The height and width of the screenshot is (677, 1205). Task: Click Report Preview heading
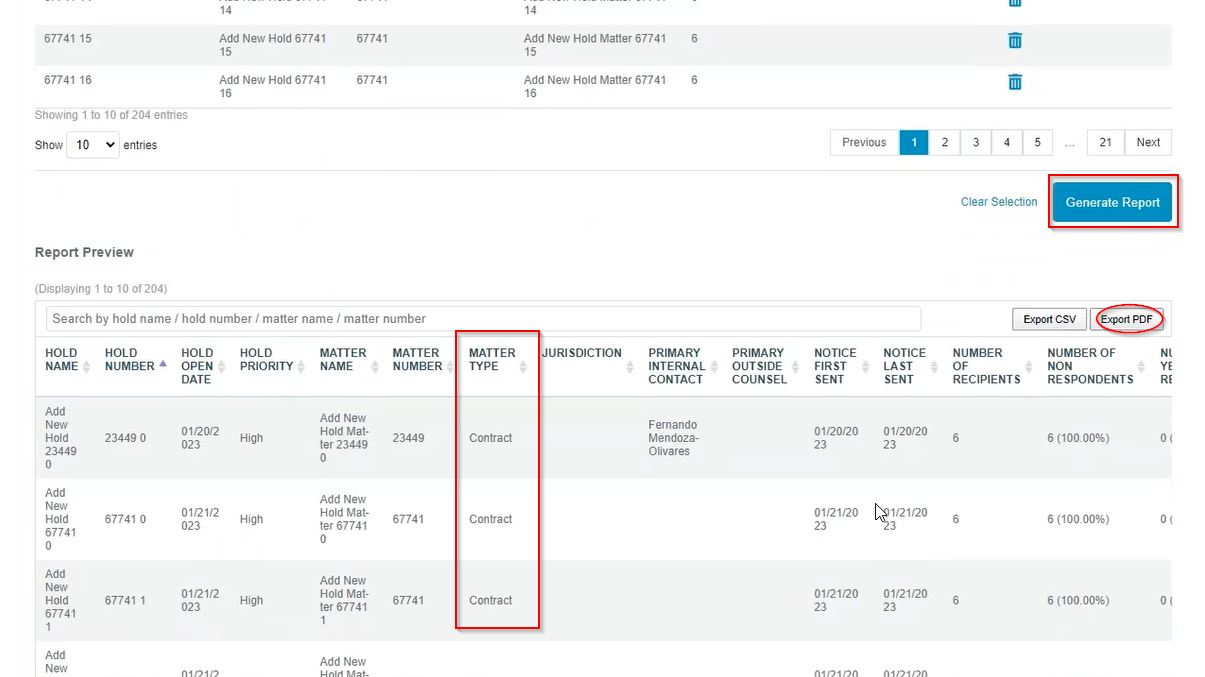coord(84,252)
